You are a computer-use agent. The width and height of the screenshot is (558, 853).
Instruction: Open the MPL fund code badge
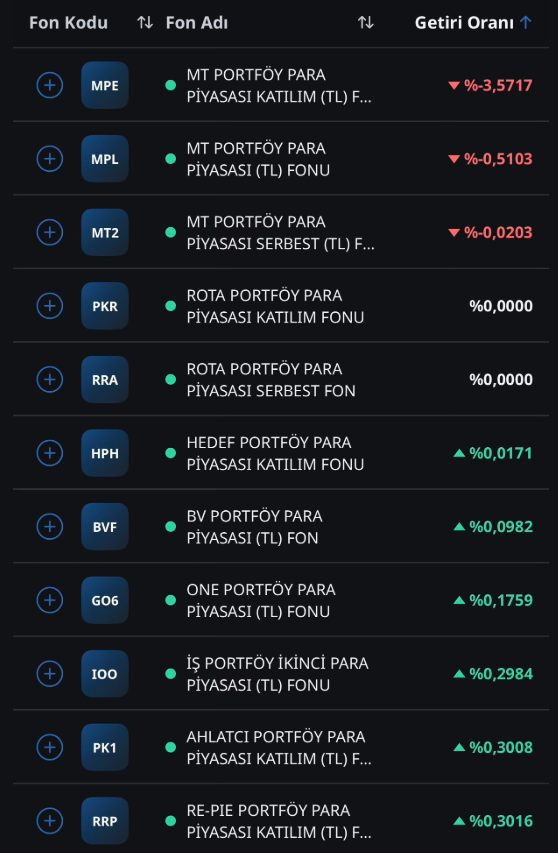[105, 159]
